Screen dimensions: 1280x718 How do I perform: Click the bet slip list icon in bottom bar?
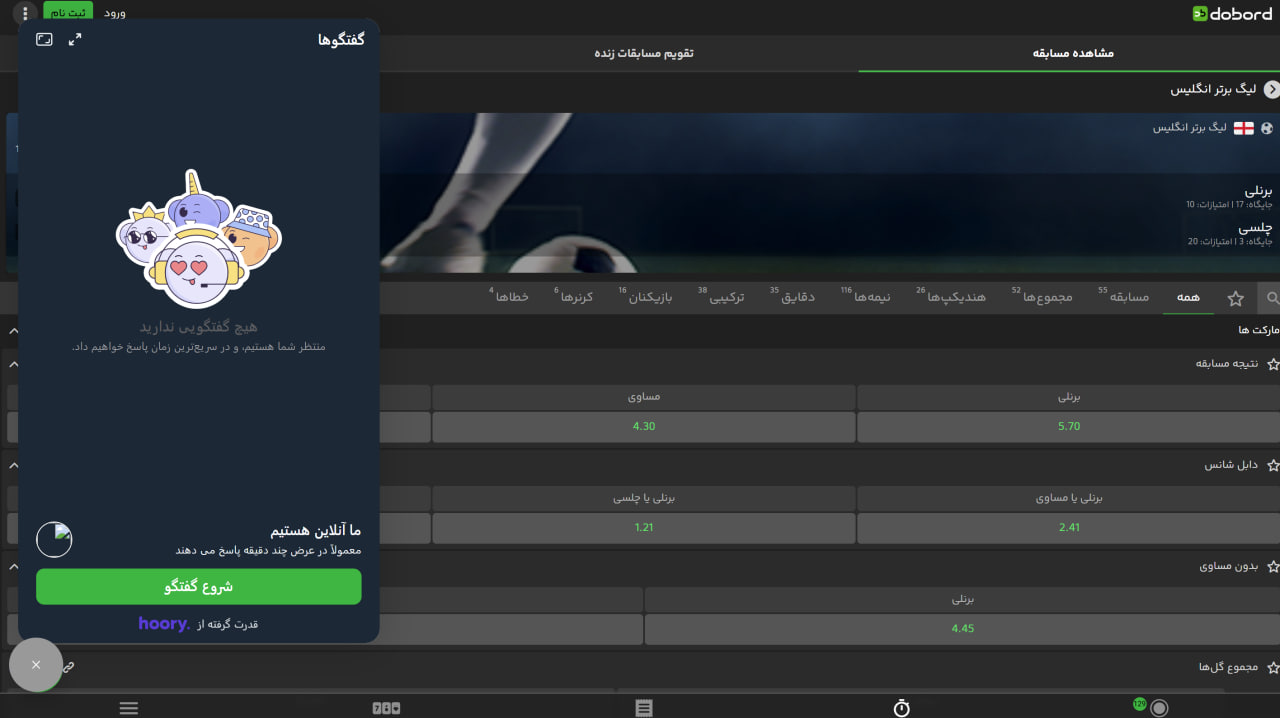644,708
